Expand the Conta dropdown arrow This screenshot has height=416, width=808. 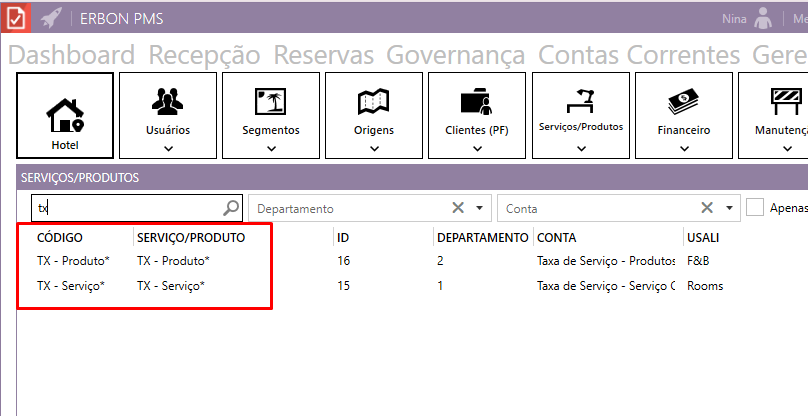(729, 208)
